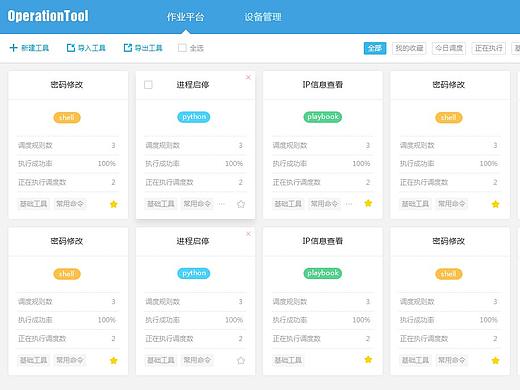Select the 我的收藏 filter
Viewport: 520px width, 390px height.
[409, 48]
